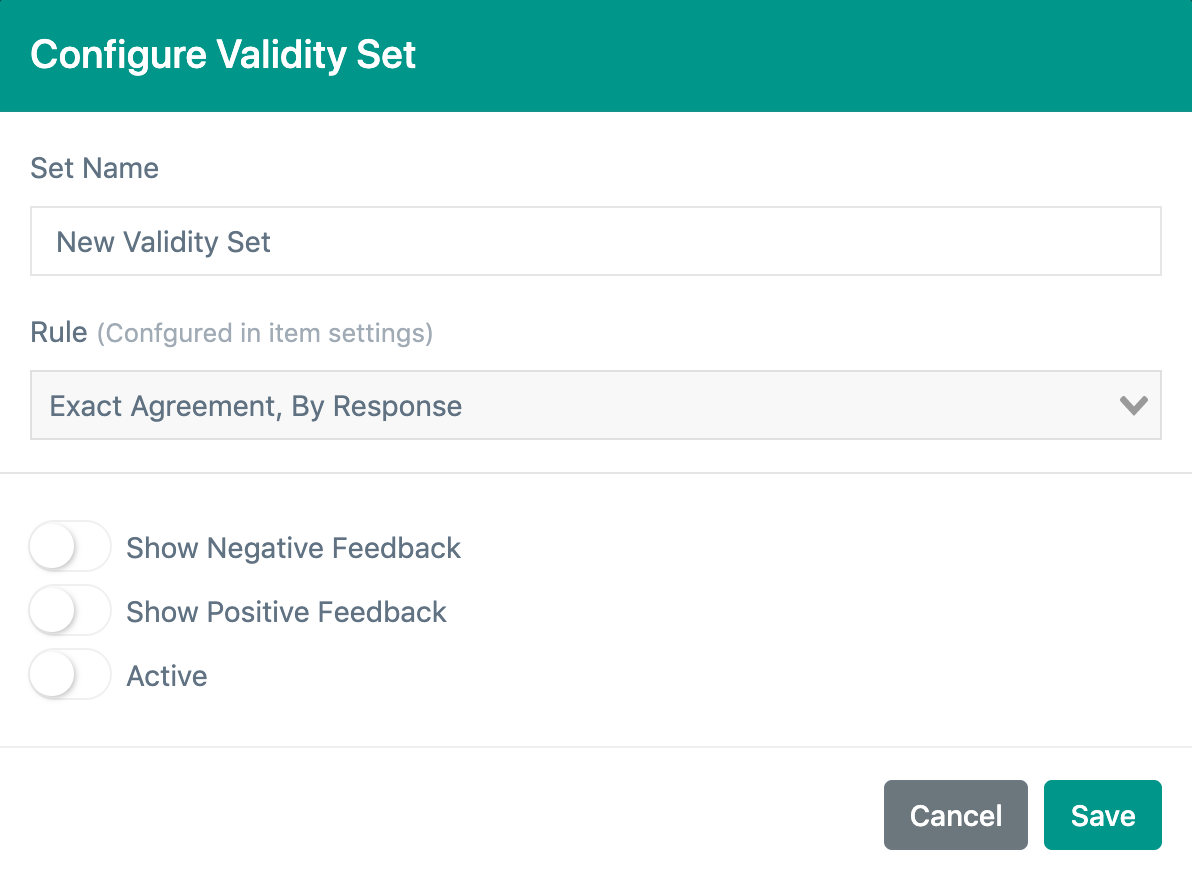Click the Configure Validity Set title
Image resolution: width=1192 pixels, height=872 pixels.
pos(223,55)
